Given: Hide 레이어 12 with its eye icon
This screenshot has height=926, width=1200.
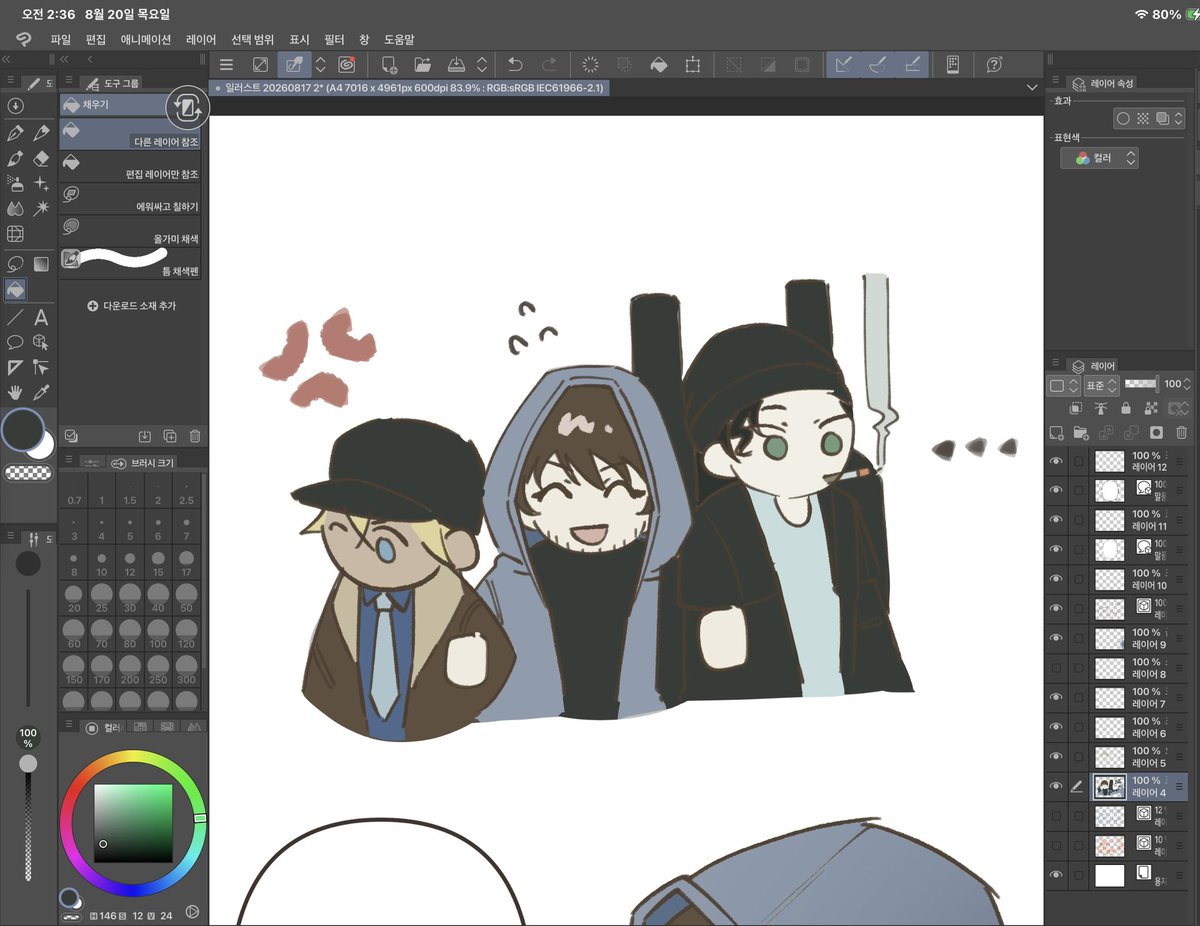Looking at the screenshot, I should [1056, 461].
